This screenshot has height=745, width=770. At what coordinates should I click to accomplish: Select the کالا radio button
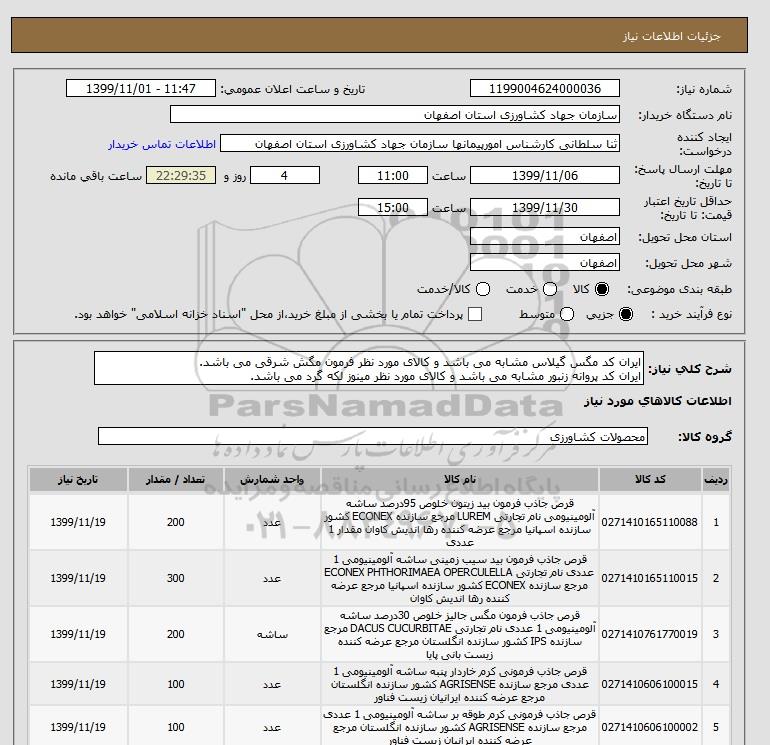tap(602, 289)
